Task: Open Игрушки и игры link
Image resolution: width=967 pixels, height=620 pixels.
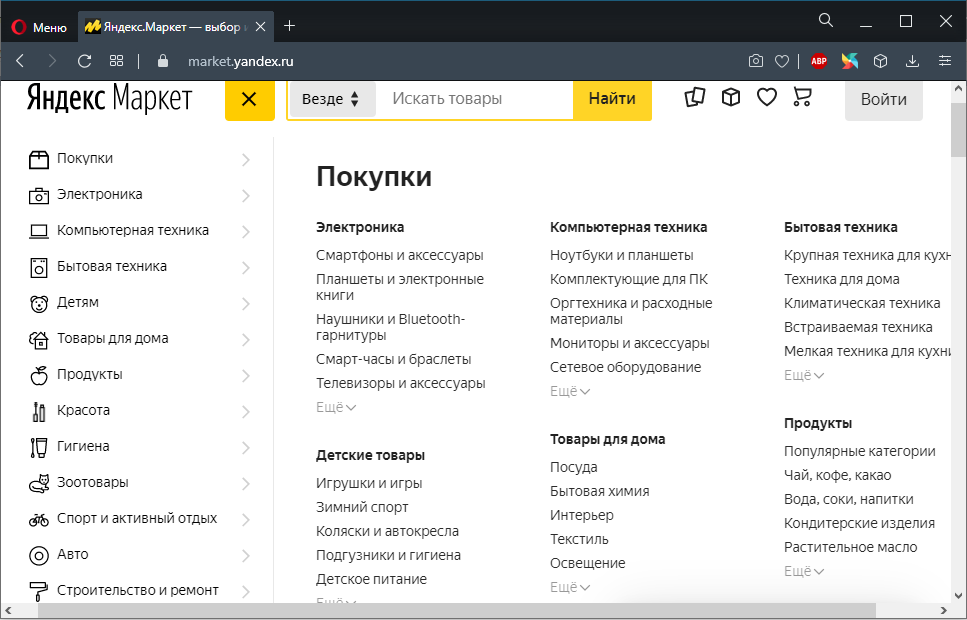Action: point(369,483)
